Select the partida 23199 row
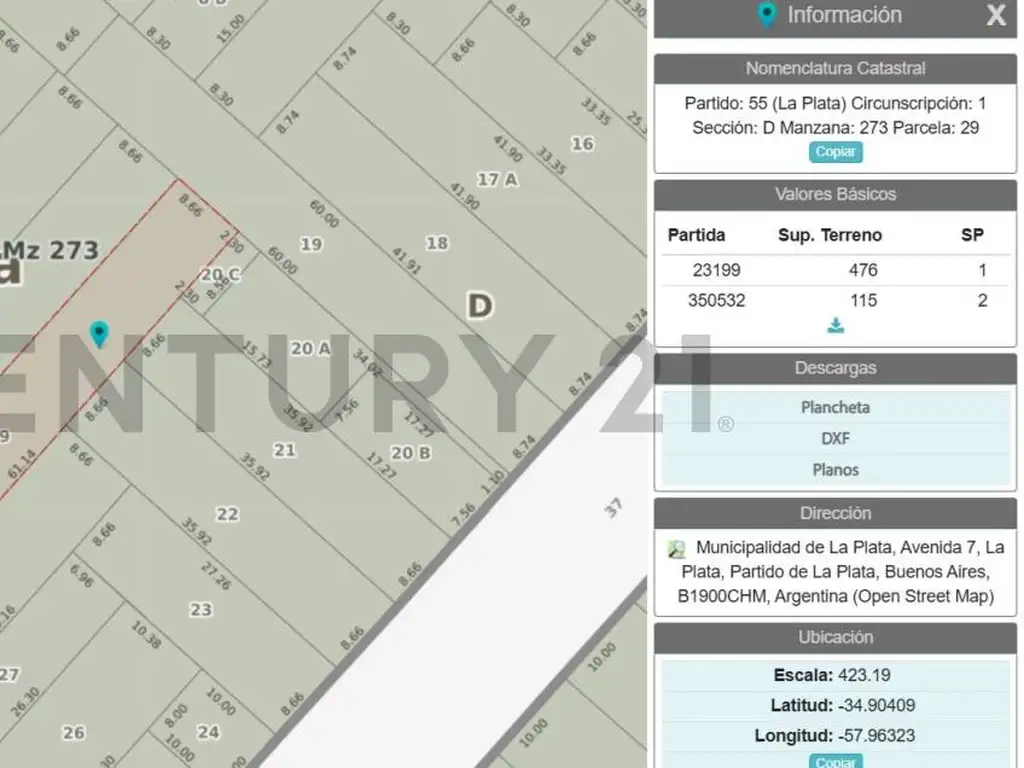The height and width of the screenshot is (768, 1024). 835,270
